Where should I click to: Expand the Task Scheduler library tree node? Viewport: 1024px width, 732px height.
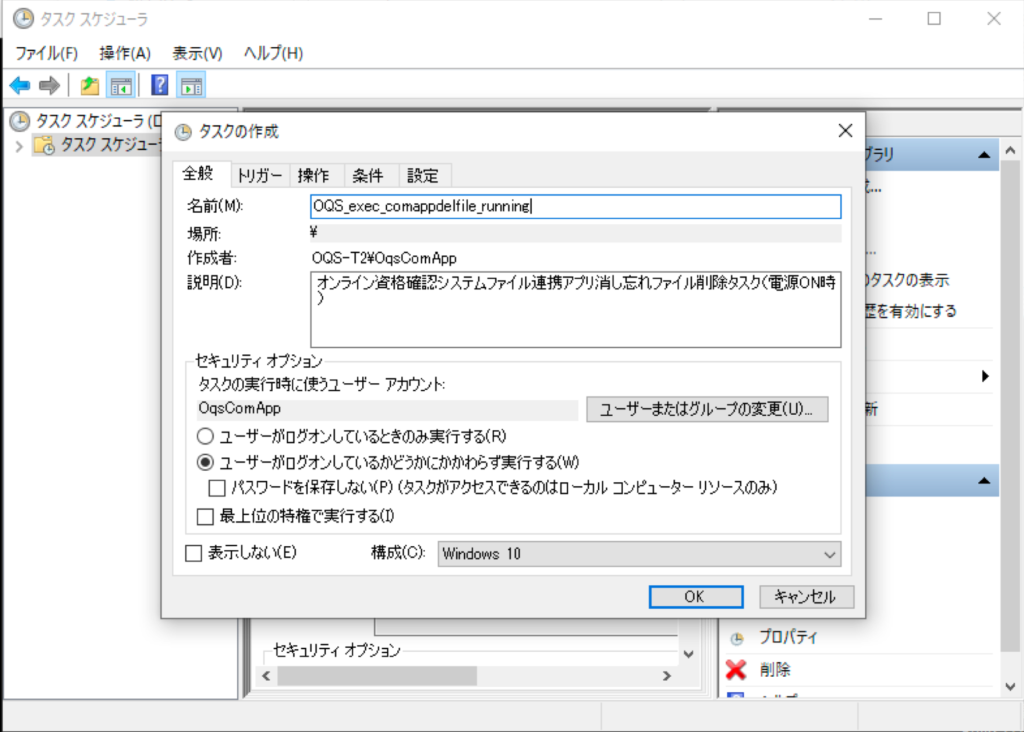pos(19,147)
